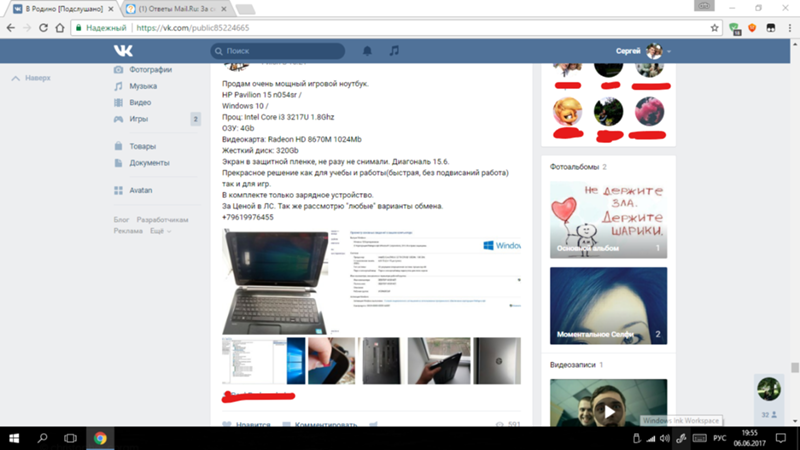Open the Моментальное Селфи album

coord(608,306)
